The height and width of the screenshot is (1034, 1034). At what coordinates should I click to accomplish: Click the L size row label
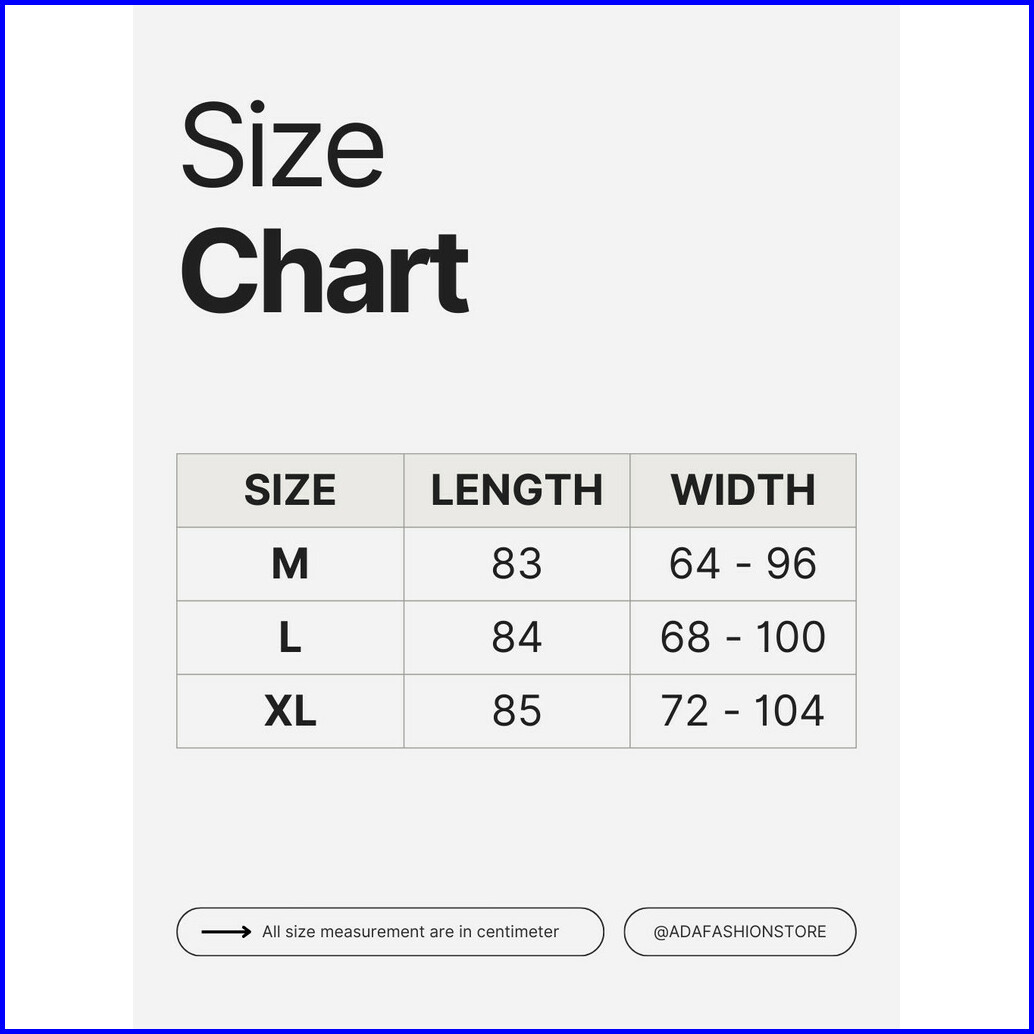pyautogui.click(x=290, y=638)
